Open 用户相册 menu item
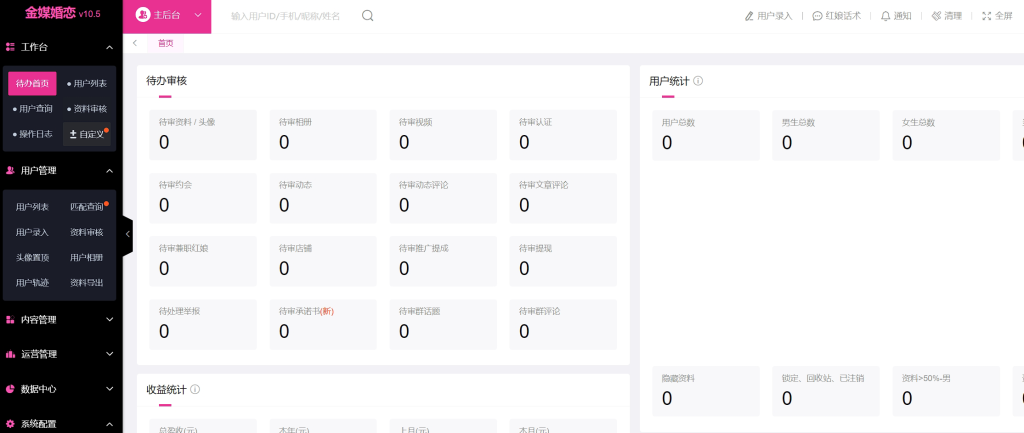 (x=87, y=257)
